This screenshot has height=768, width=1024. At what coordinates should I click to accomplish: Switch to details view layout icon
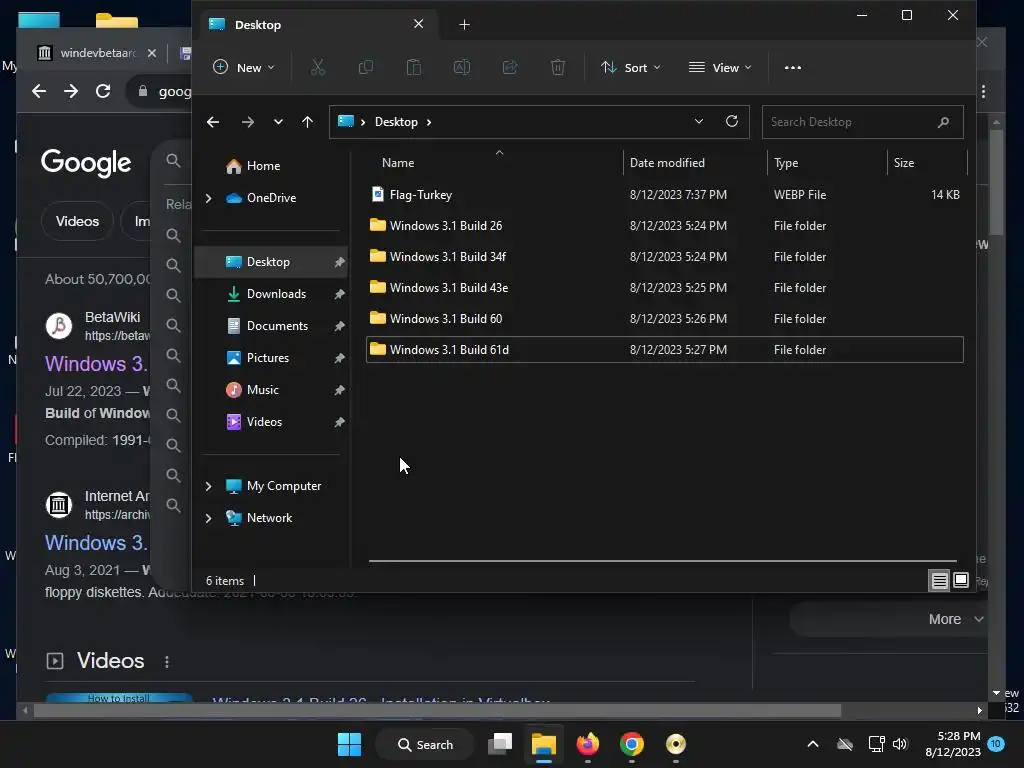(939, 581)
